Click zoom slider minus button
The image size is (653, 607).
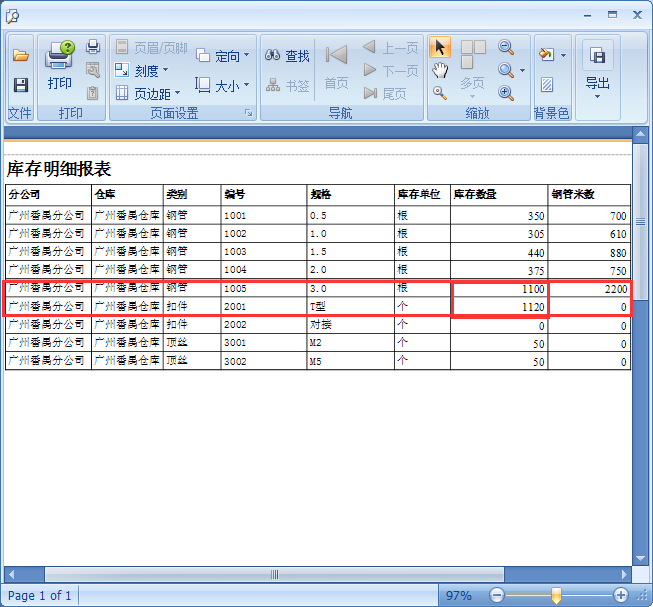point(496,595)
